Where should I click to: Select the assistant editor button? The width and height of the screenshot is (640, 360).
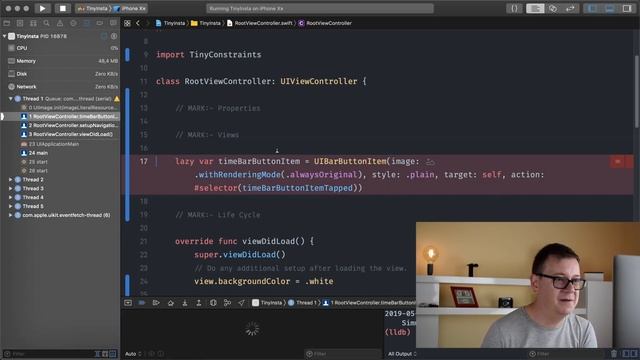pyautogui.click(x=553, y=8)
